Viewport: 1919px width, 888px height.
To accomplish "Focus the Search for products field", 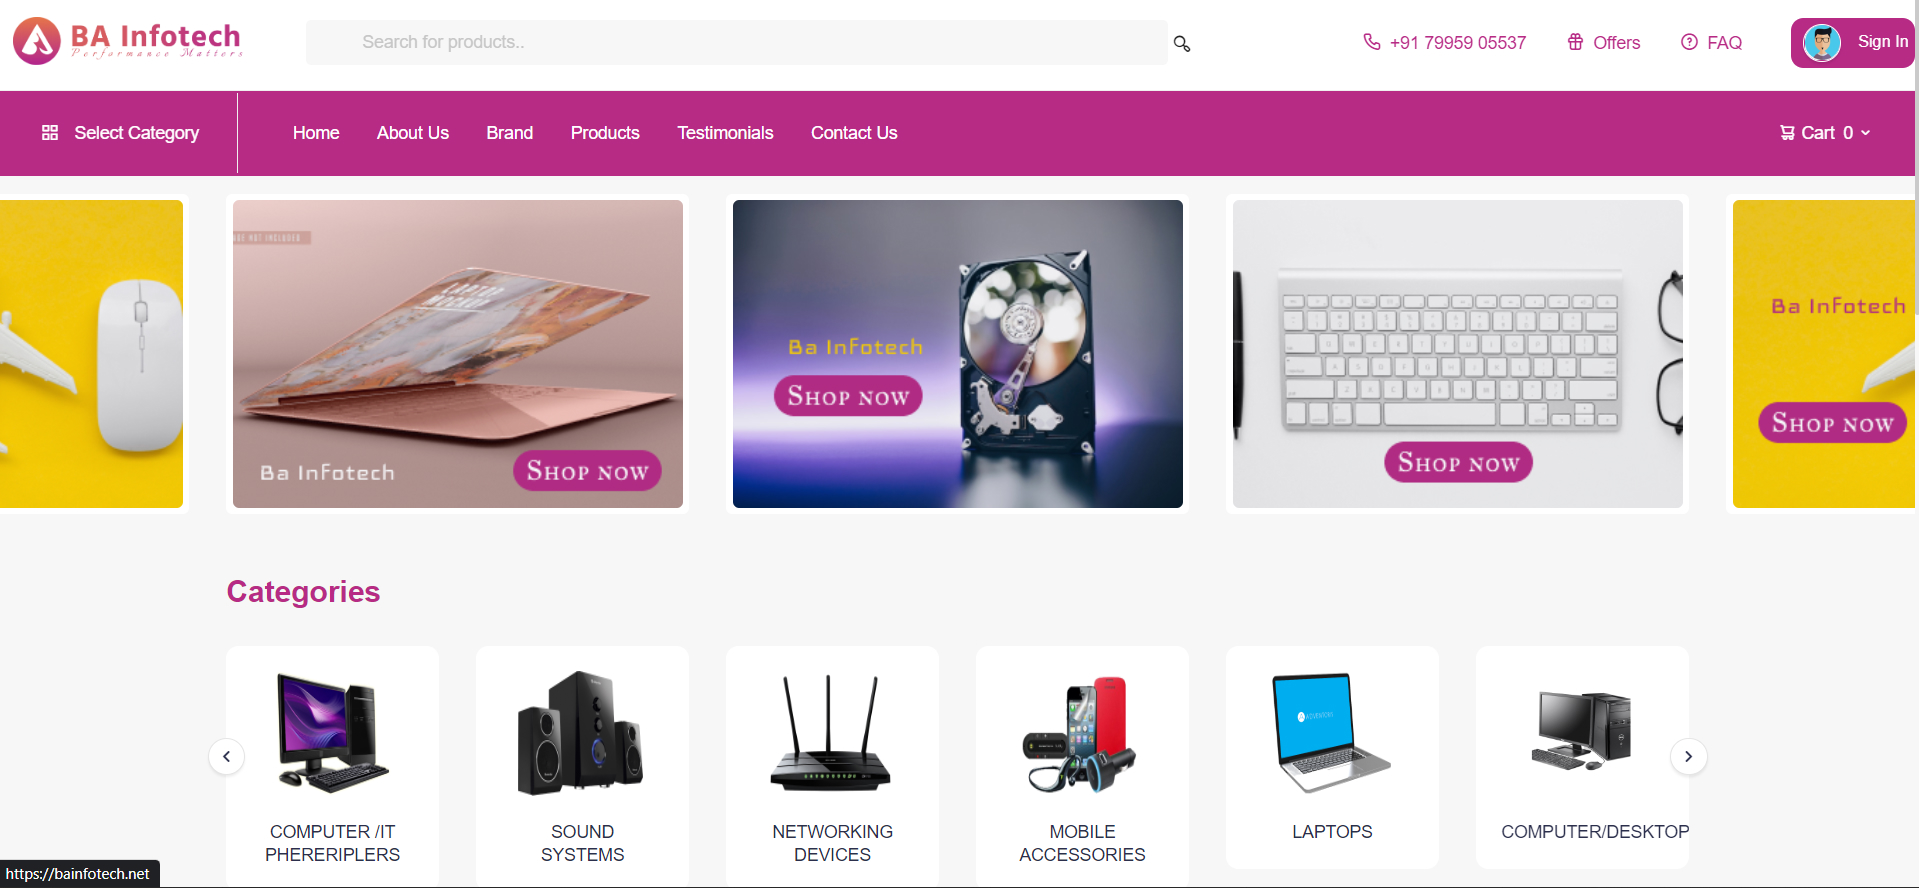I will click(x=736, y=43).
